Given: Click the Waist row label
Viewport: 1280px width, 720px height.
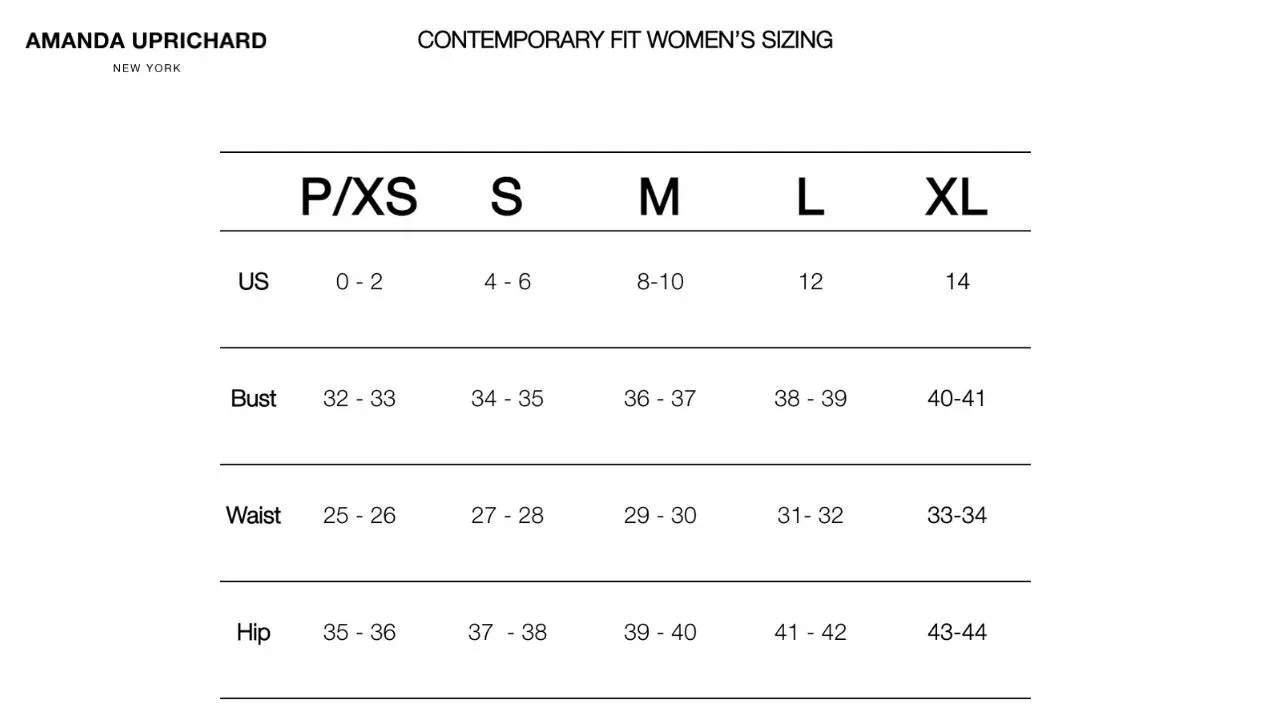Looking at the screenshot, I should (x=253, y=515).
